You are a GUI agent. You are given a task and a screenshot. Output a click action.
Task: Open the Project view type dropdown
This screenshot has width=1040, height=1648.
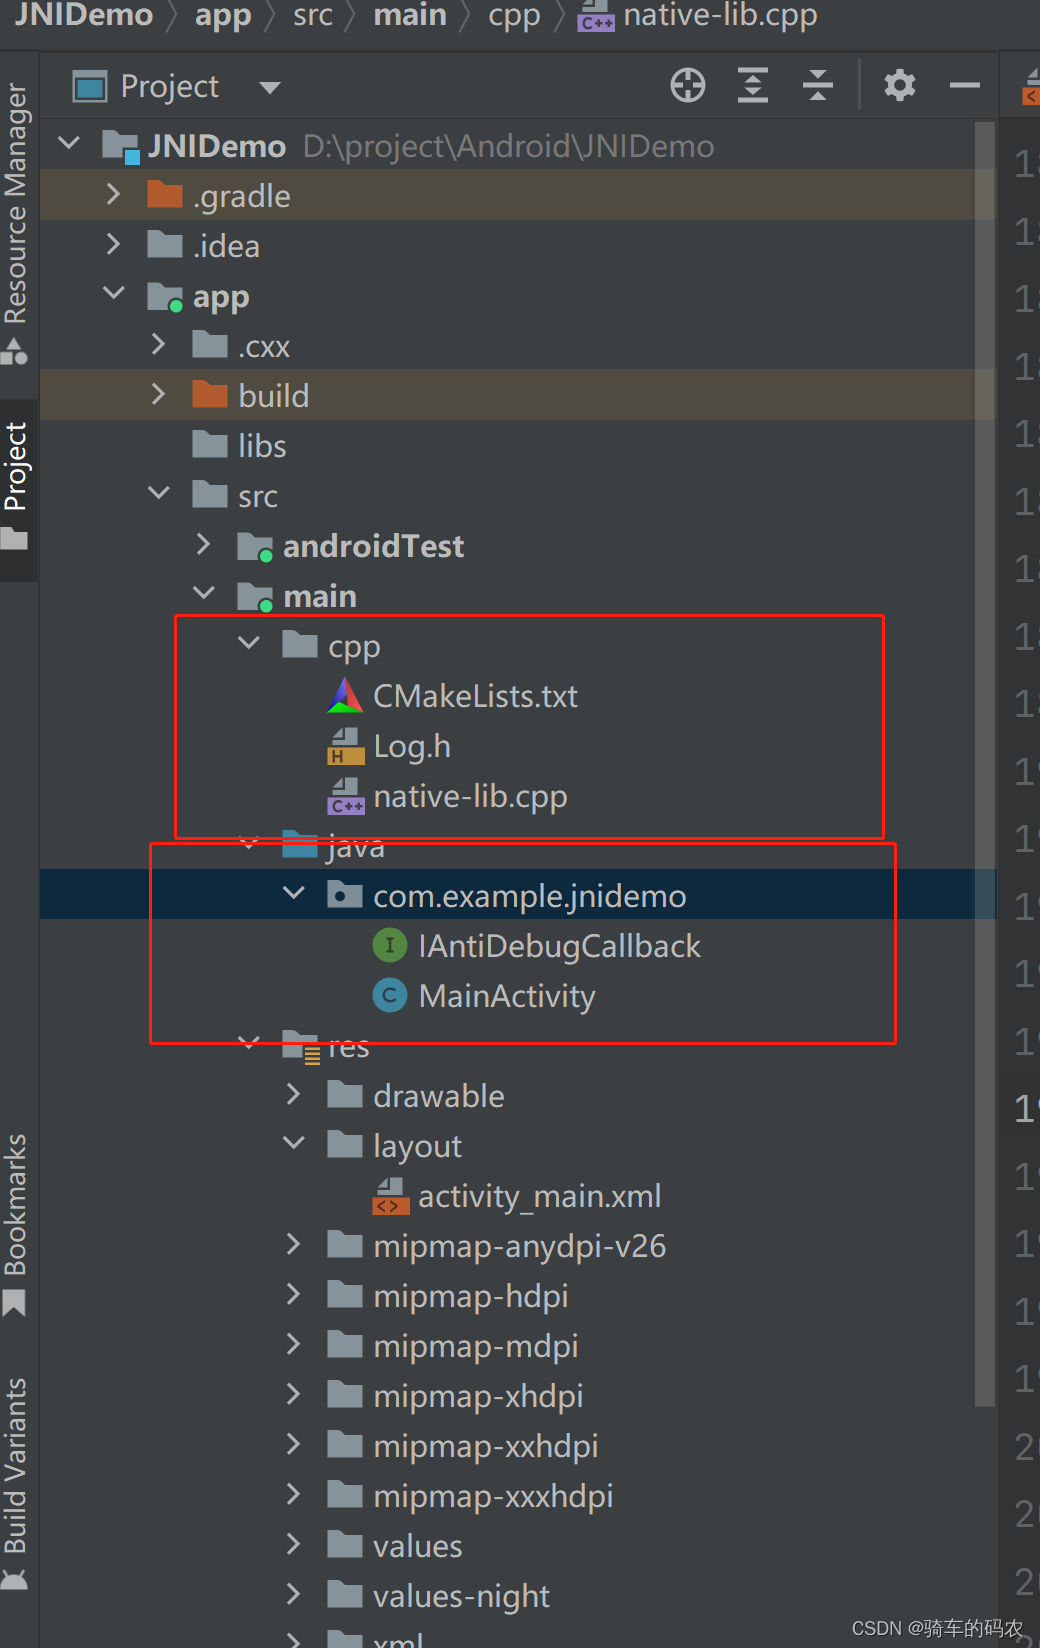(x=269, y=88)
